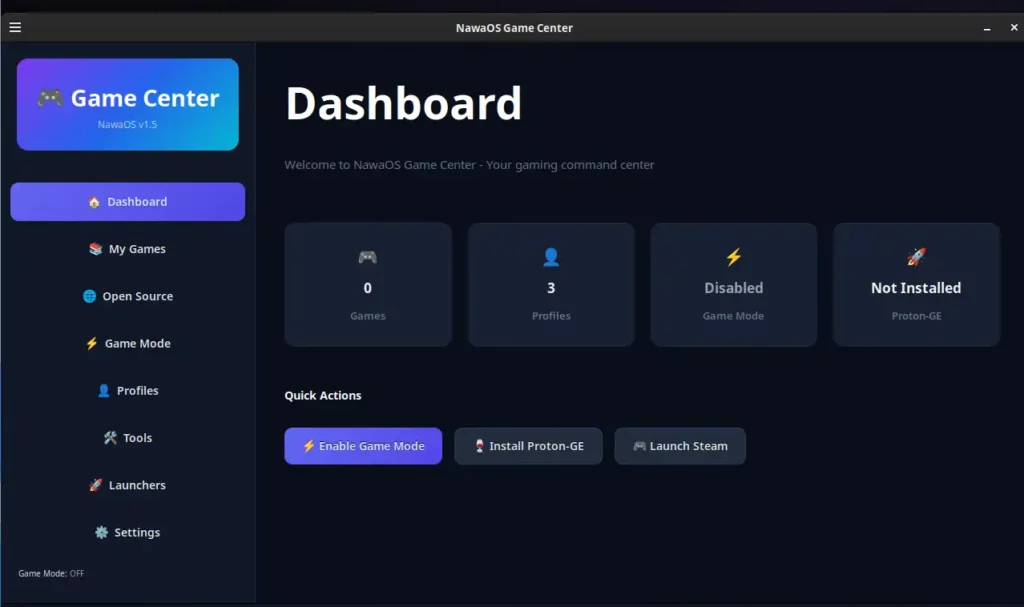Select the Dashboard sidebar item
The height and width of the screenshot is (607, 1024).
[x=128, y=202]
